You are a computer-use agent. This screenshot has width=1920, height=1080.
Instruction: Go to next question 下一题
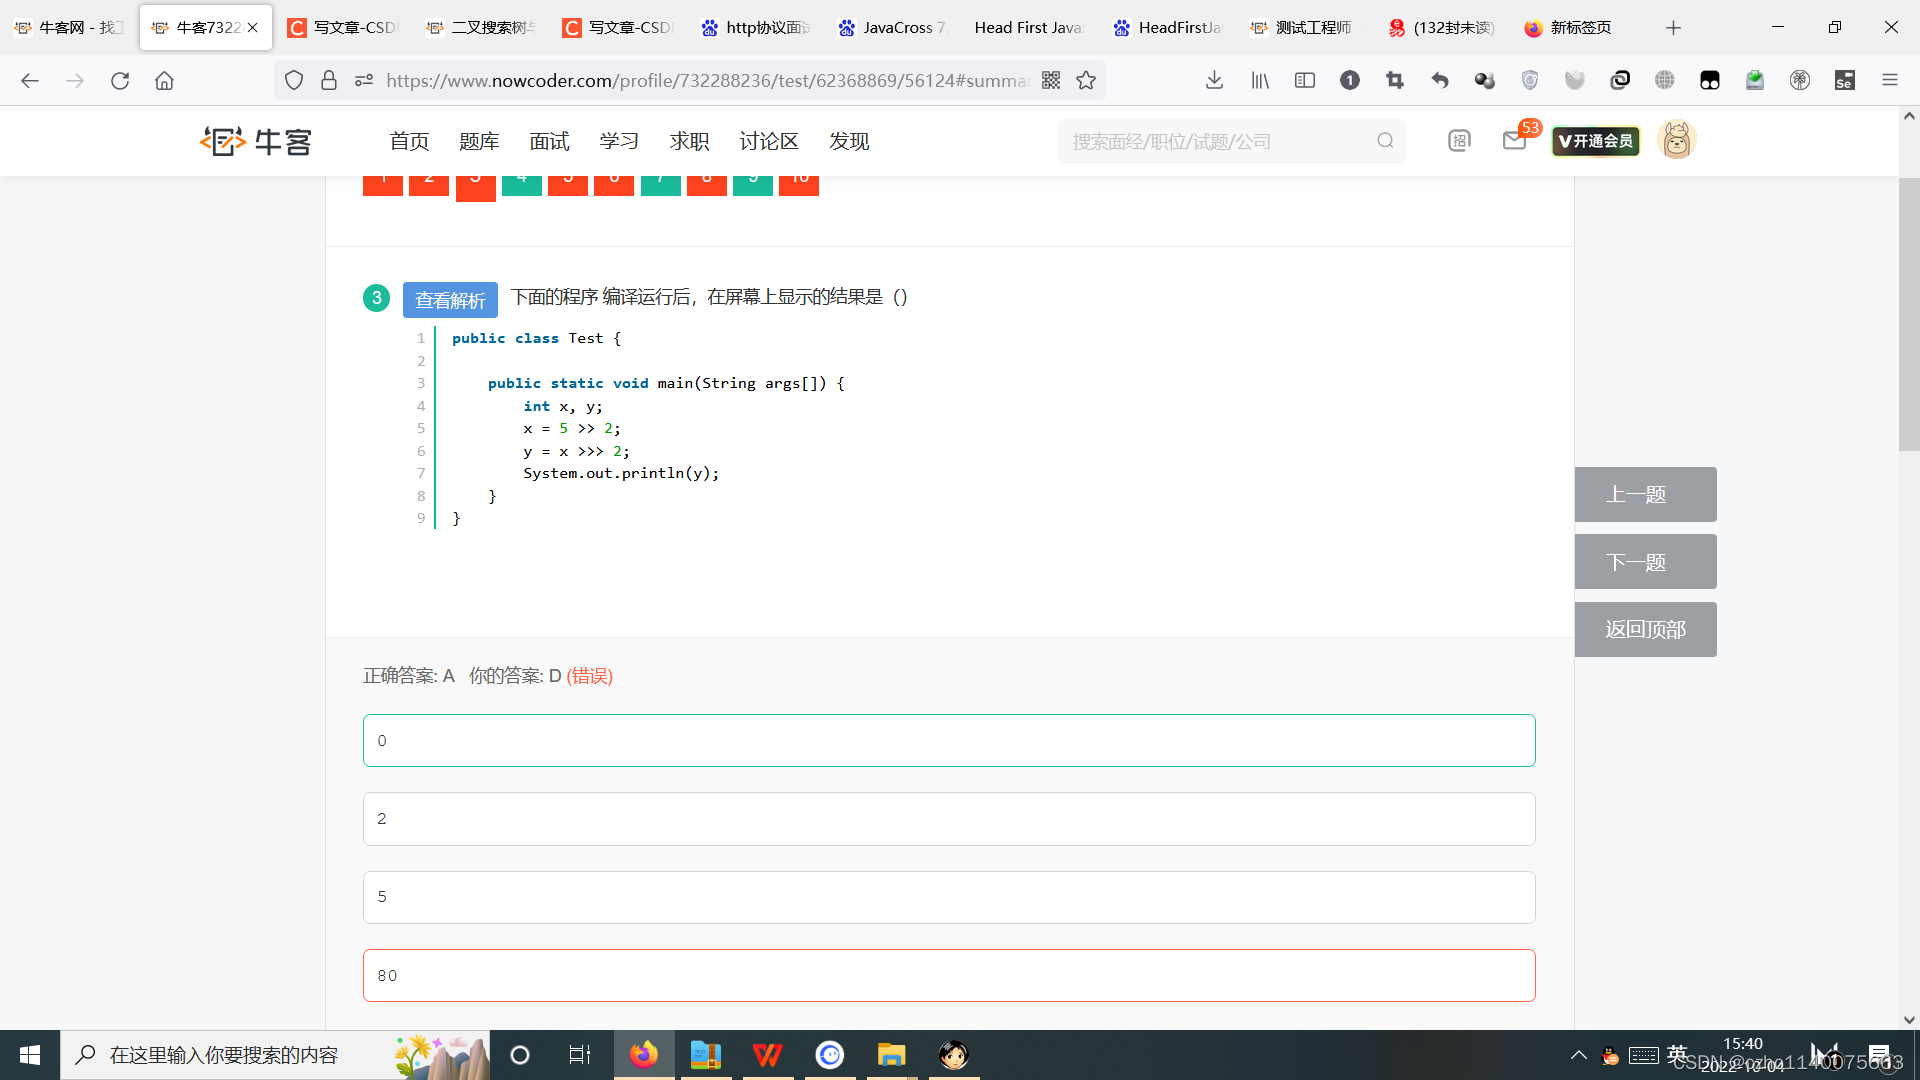(1645, 562)
